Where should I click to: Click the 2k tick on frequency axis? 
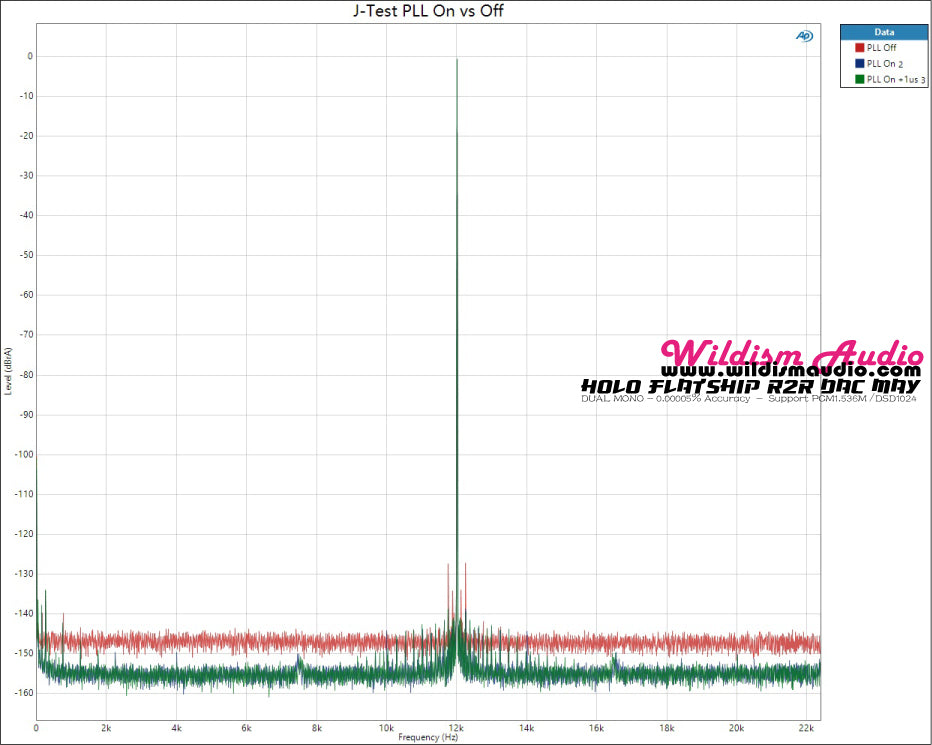(106, 727)
